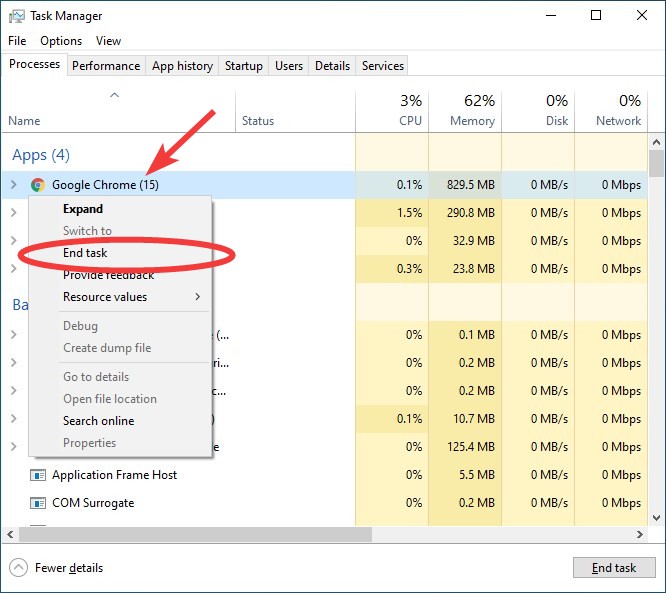
Task: Click the Task Manager title bar icon
Action: click(x=17, y=16)
